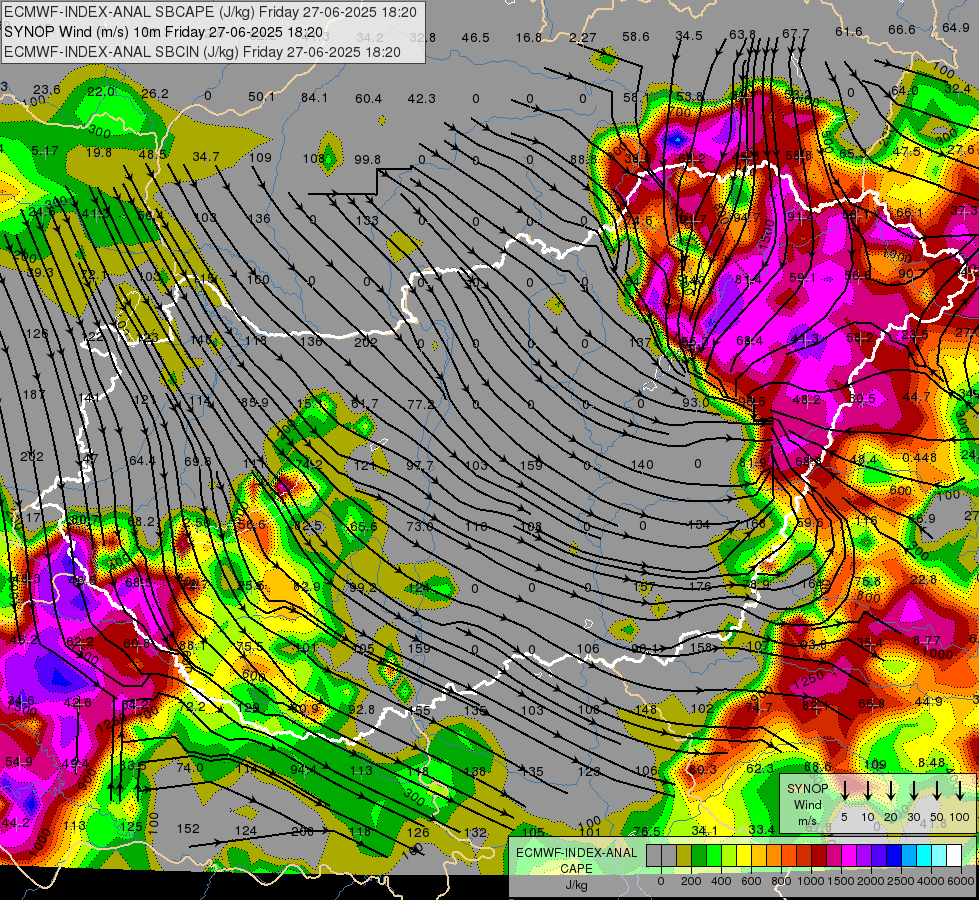Click the map value 19.8
Screen dimensions: 979x900
[99, 153]
